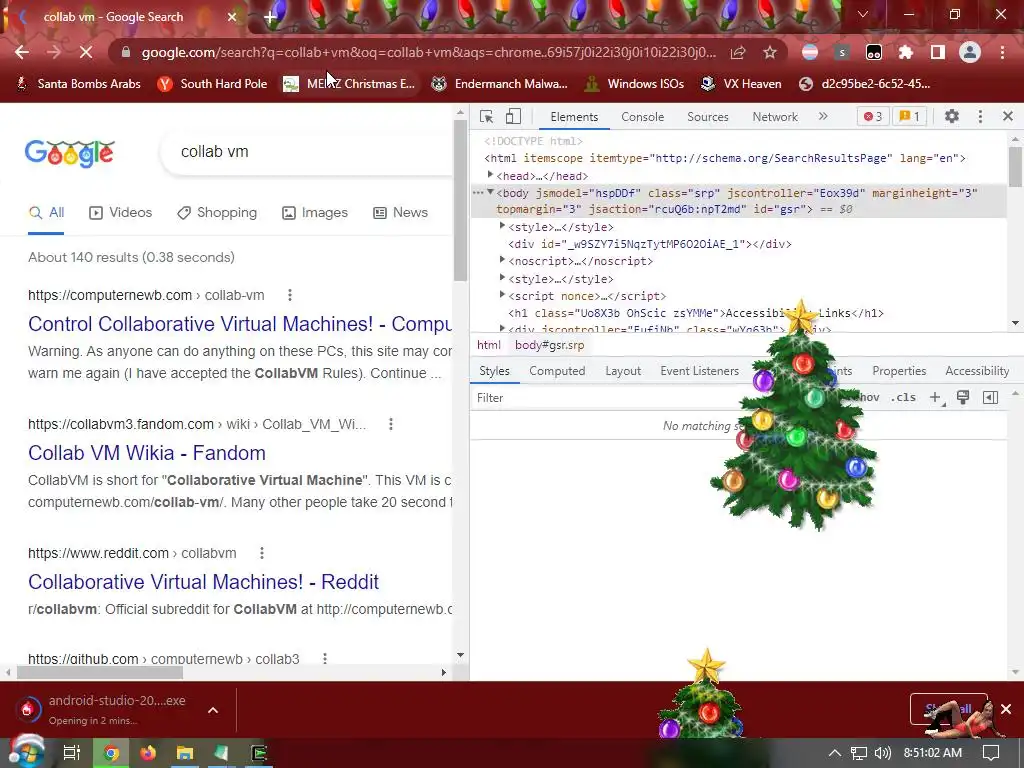Viewport: 1024px width, 768px height.
Task: Open the Properties pane tab
Action: point(899,371)
